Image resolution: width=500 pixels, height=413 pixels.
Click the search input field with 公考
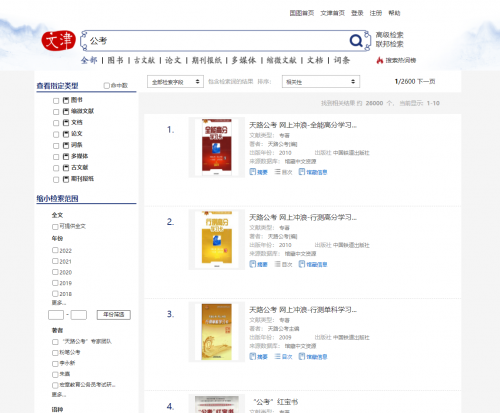217,41
